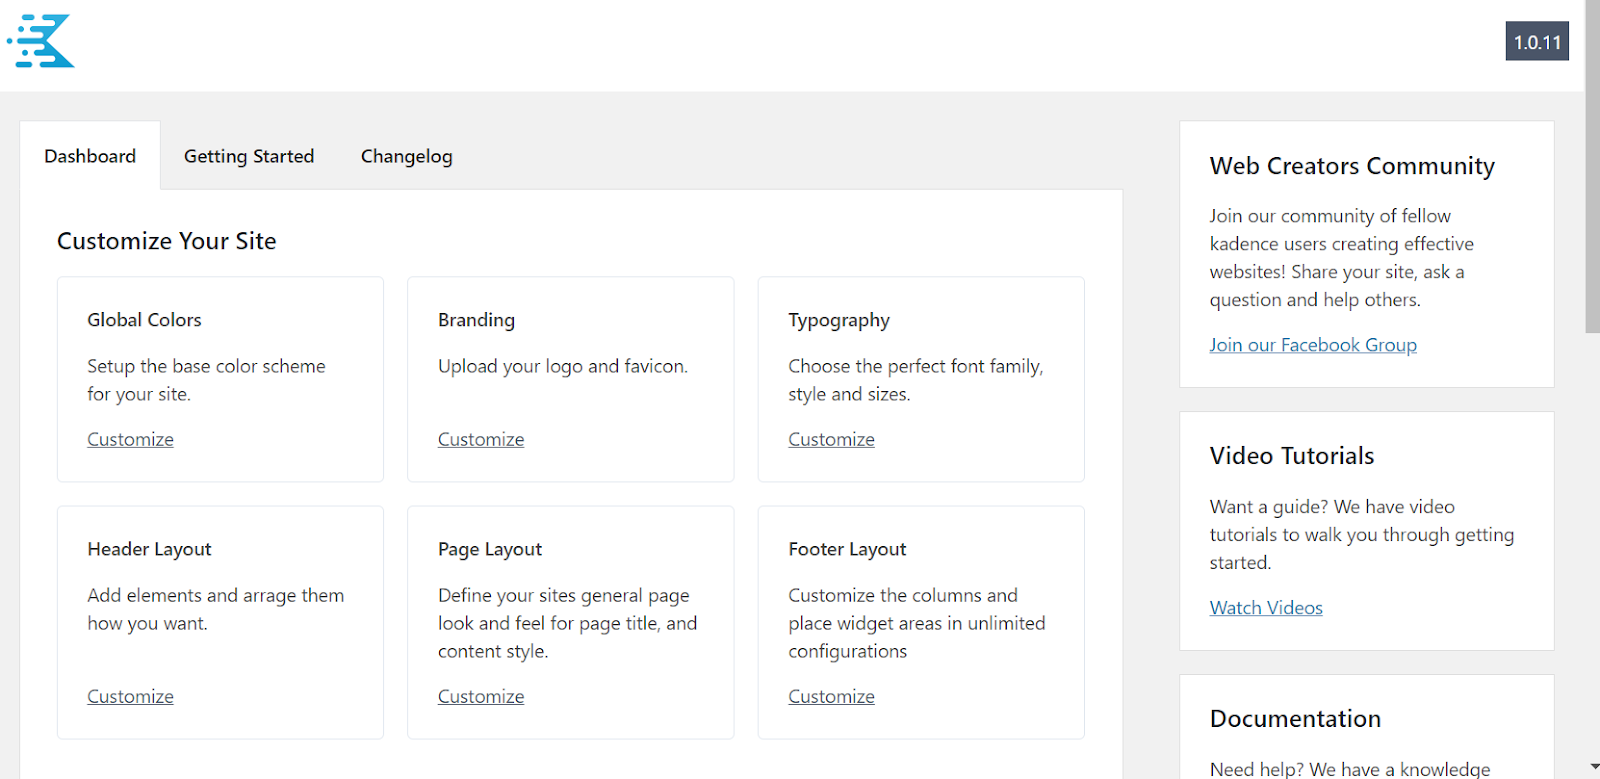Screen dimensions: 1600x779
Task: Select the Typography card heading
Action: point(838,320)
